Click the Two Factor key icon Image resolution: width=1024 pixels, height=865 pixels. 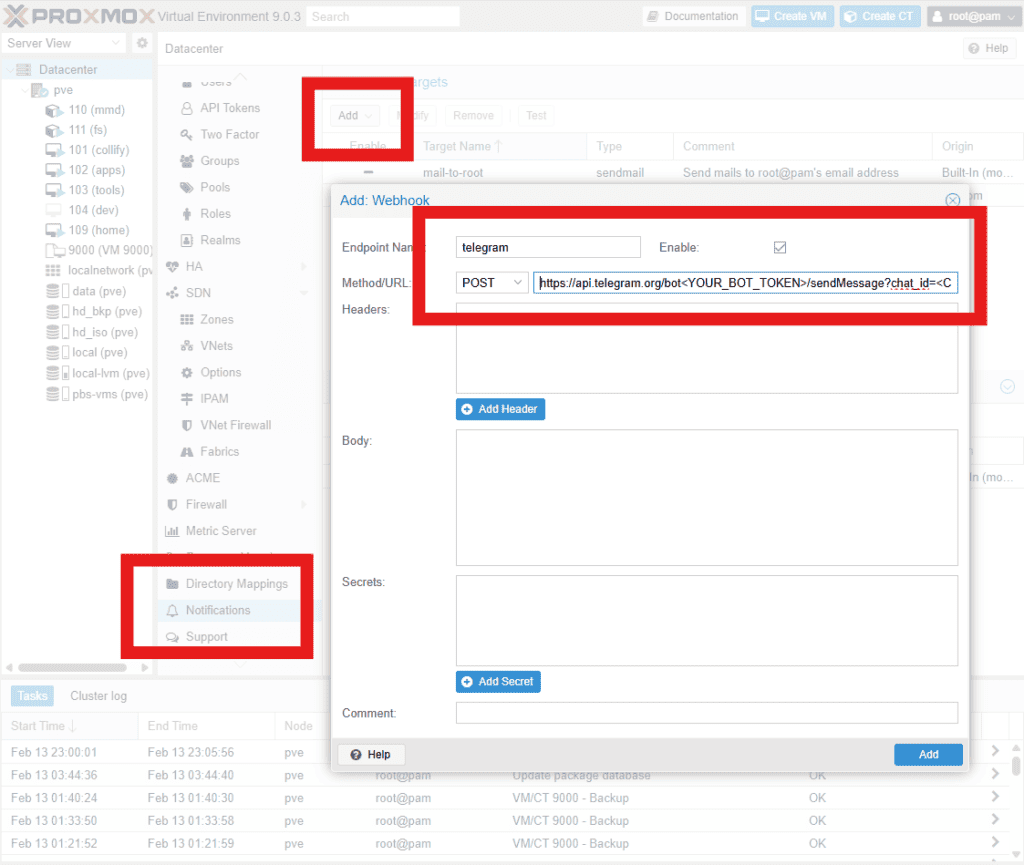click(x=186, y=135)
